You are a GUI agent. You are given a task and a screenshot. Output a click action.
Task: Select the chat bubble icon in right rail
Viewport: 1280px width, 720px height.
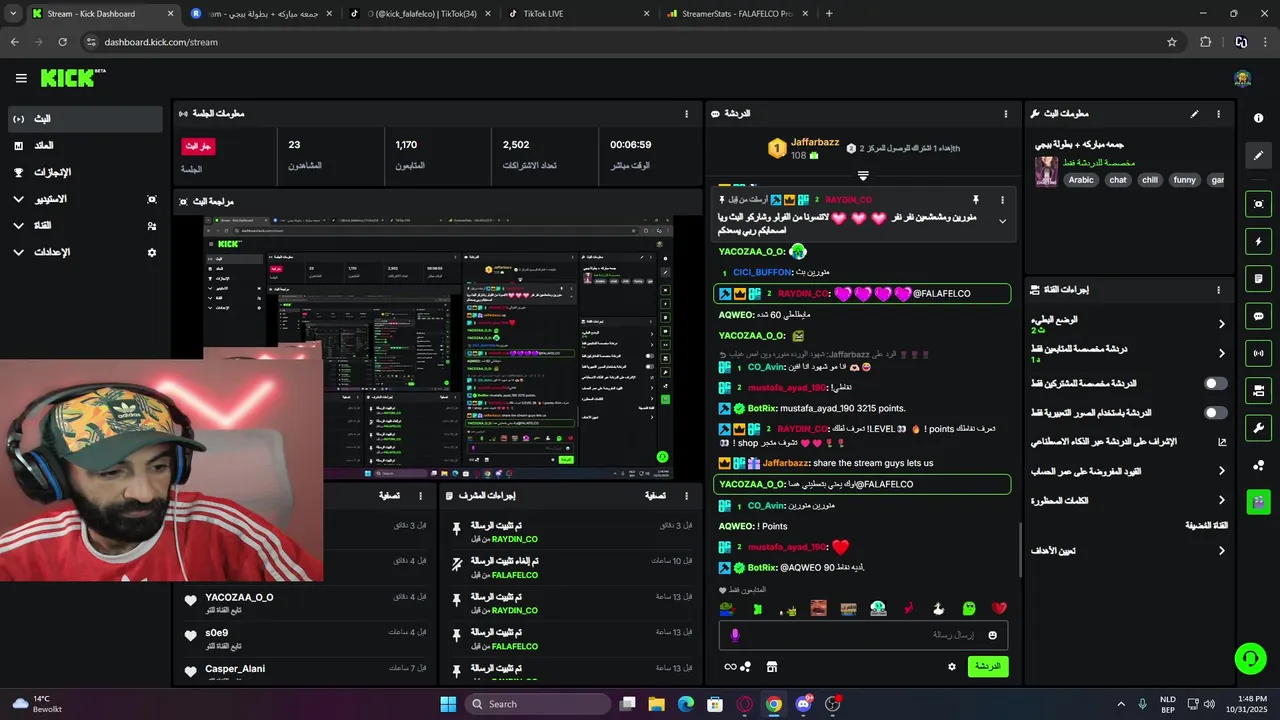point(1258,316)
